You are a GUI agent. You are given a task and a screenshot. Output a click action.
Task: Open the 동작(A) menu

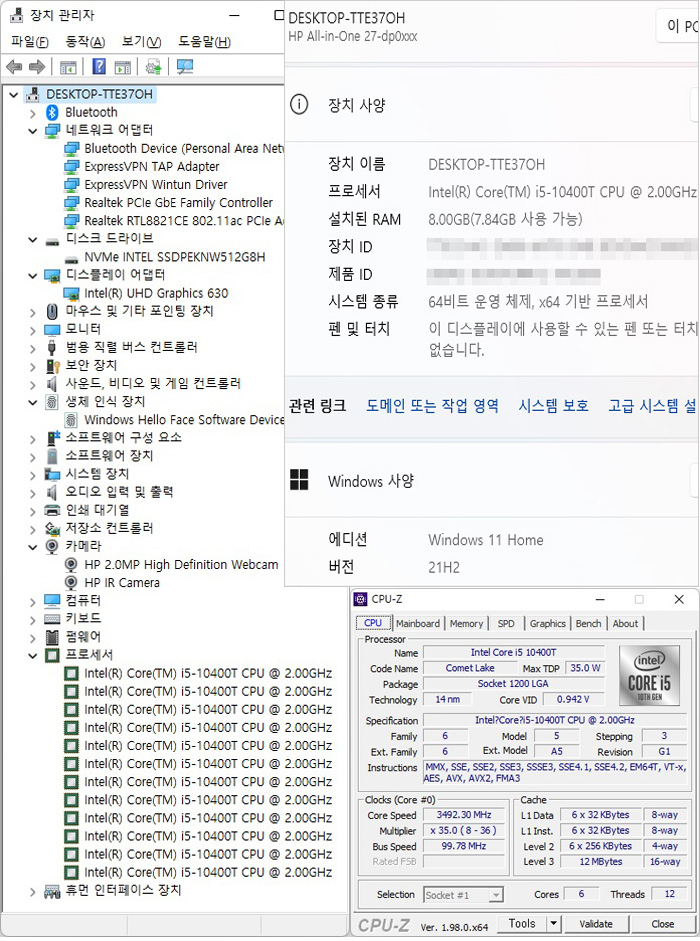[85, 41]
